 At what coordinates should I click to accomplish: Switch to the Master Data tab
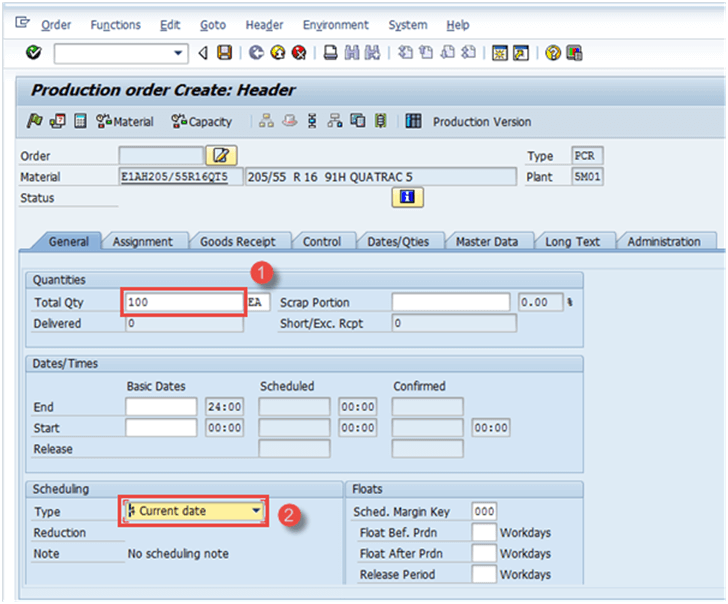(486, 241)
